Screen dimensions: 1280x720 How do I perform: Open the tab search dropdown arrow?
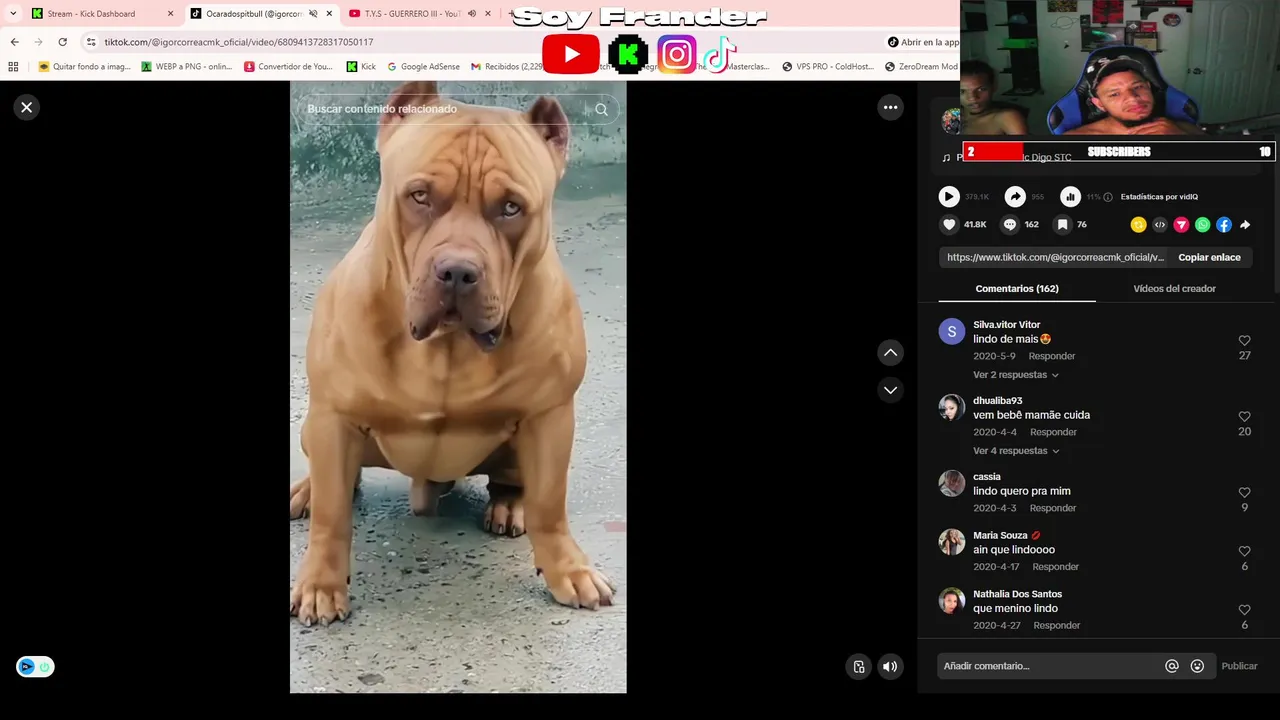[13, 14]
